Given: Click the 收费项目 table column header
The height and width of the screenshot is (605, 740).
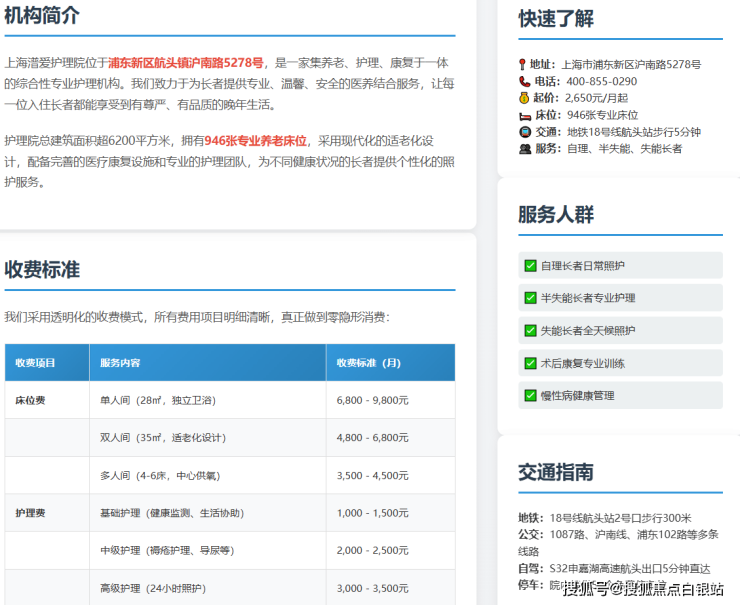Looking at the screenshot, I should click(x=36, y=363).
